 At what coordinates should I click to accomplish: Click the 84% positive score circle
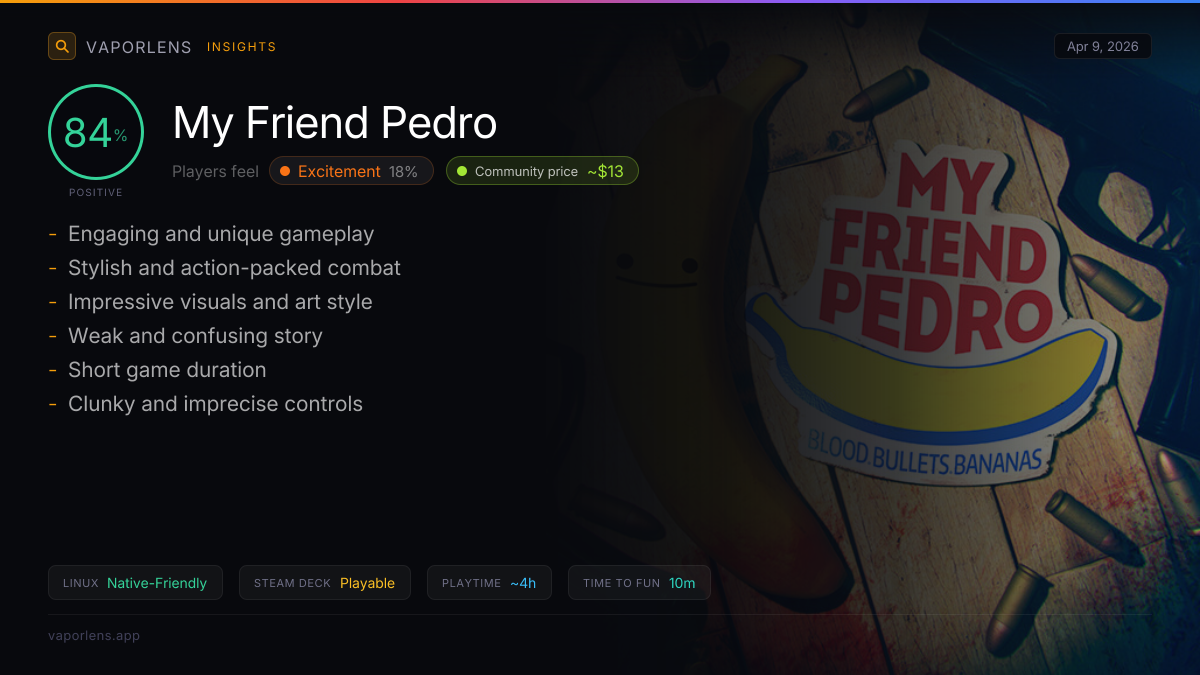pos(96,132)
